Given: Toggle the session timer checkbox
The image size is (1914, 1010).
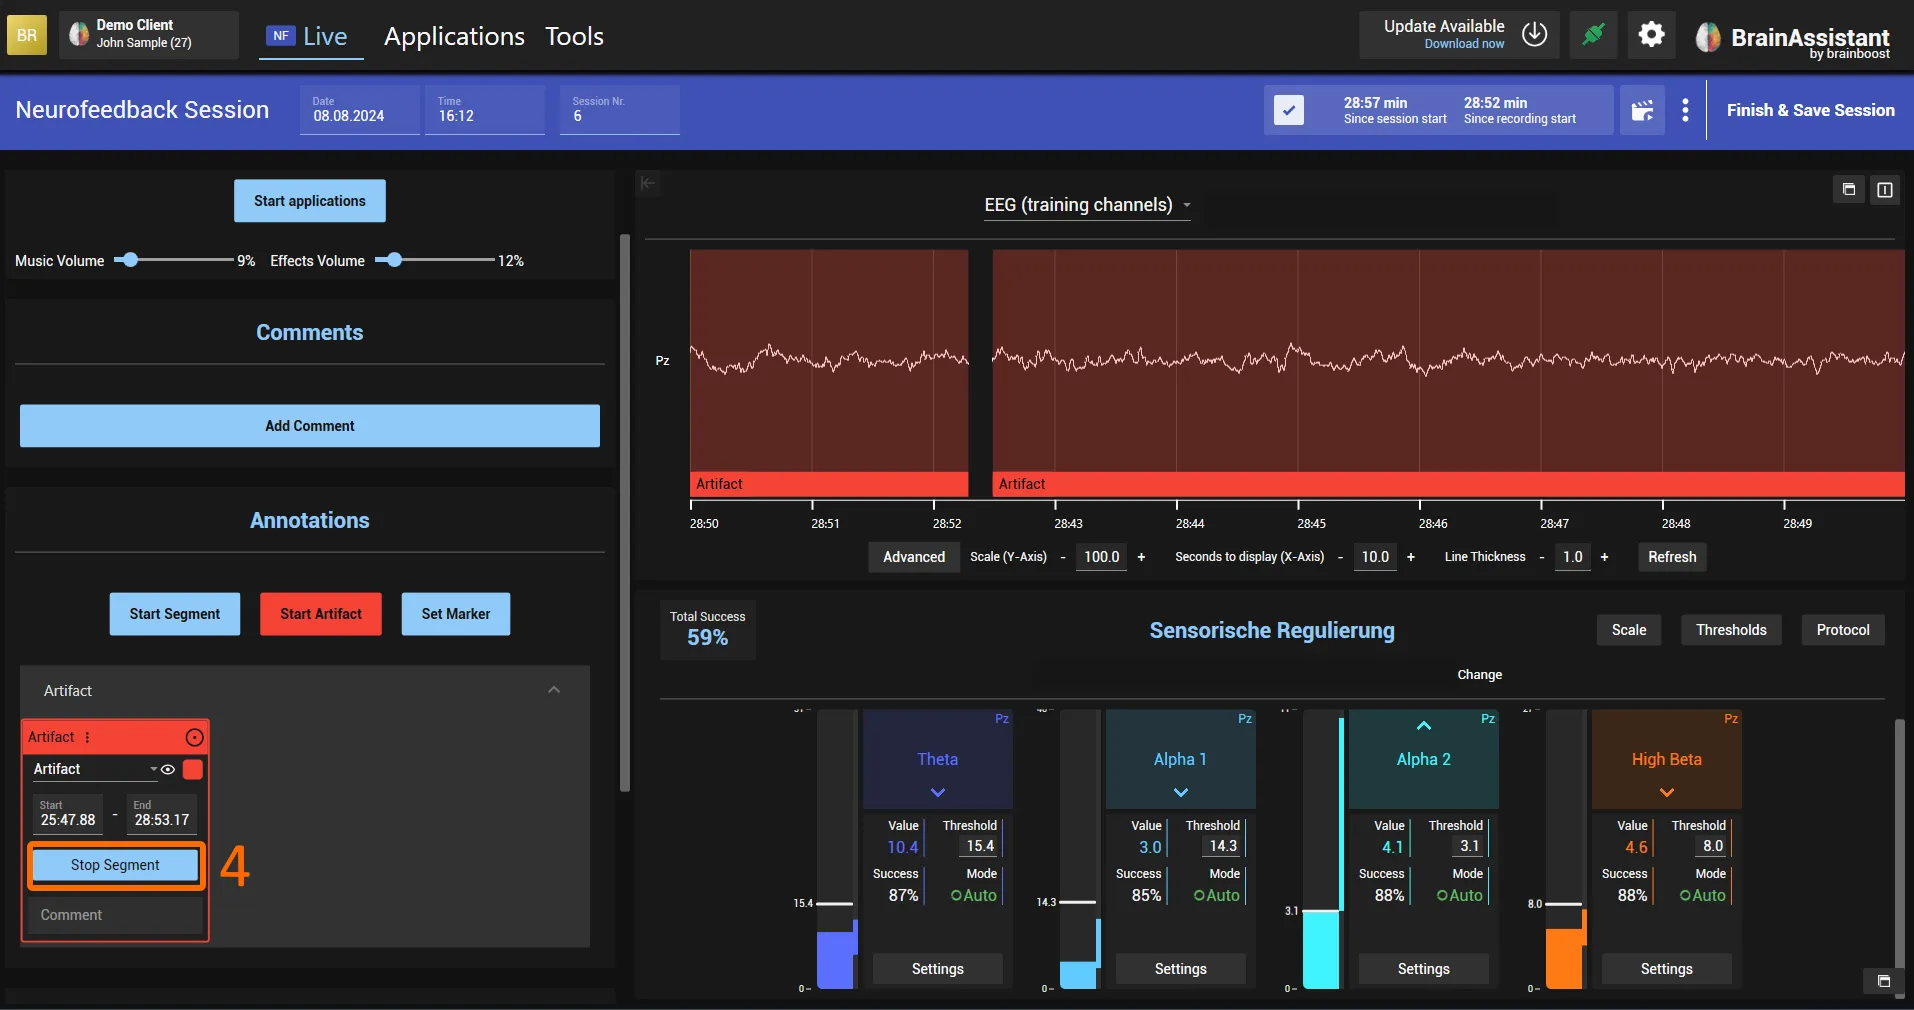Looking at the screenshot, I should [x=1289, y=110].
